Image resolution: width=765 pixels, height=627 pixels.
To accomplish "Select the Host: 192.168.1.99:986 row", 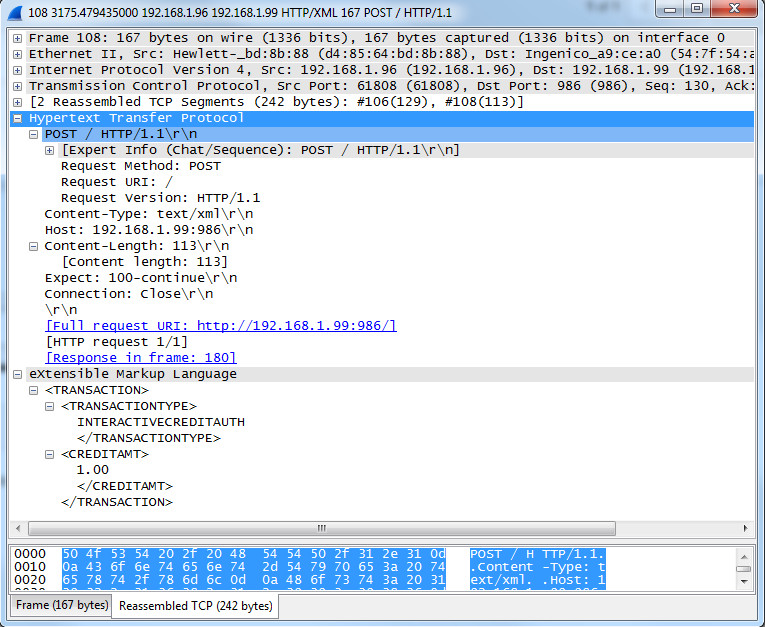I will 149,230.
